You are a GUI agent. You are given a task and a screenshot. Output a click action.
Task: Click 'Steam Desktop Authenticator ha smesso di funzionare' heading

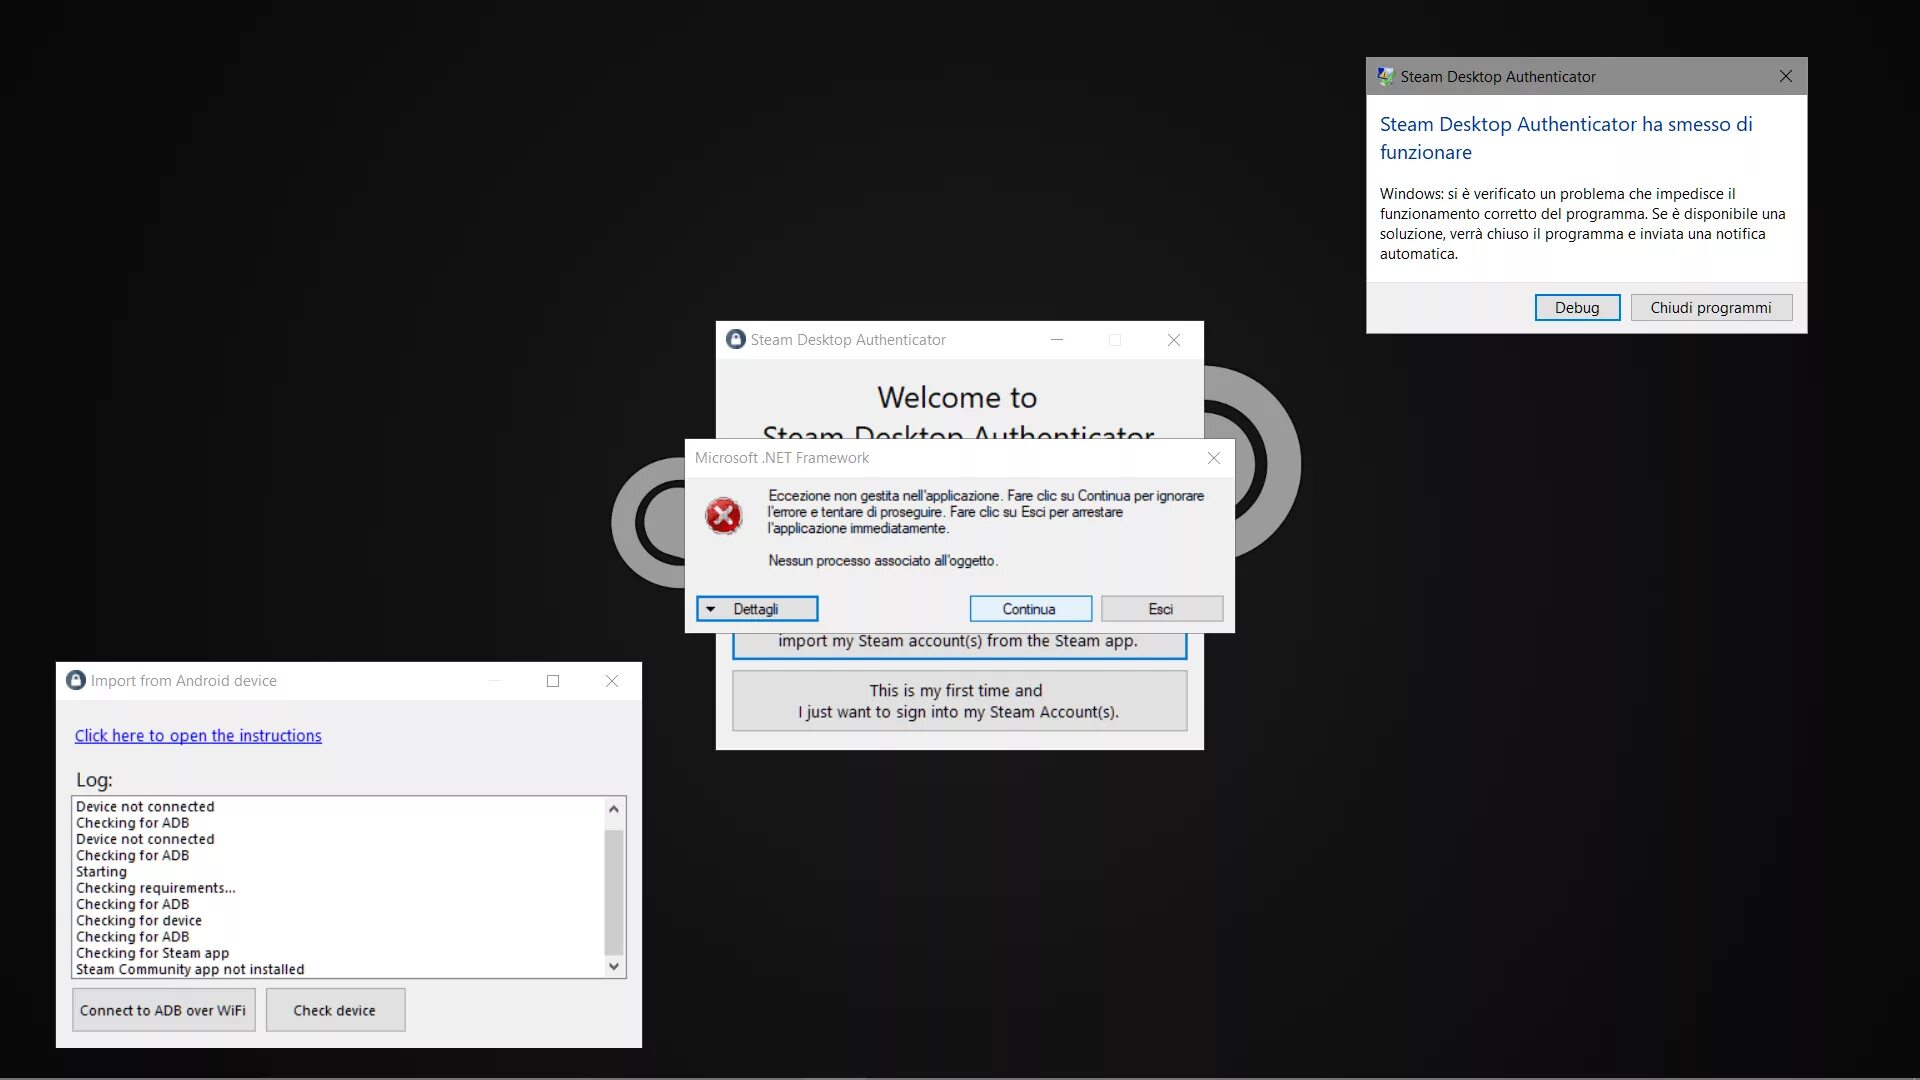(1566, 138)
